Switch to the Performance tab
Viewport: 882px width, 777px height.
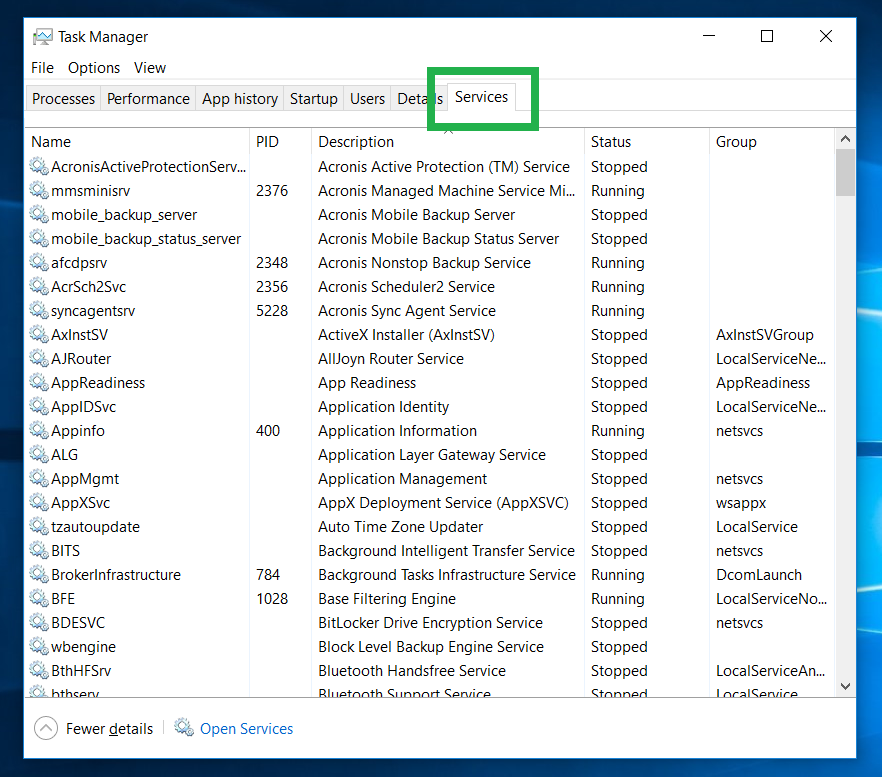click(x=148, y=99)
